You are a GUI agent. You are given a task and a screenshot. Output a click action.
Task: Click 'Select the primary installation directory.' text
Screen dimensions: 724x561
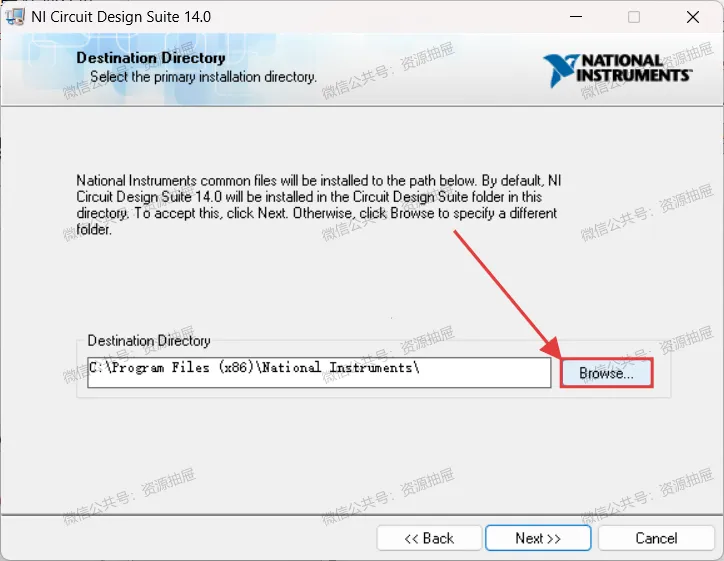click(203, 77)
